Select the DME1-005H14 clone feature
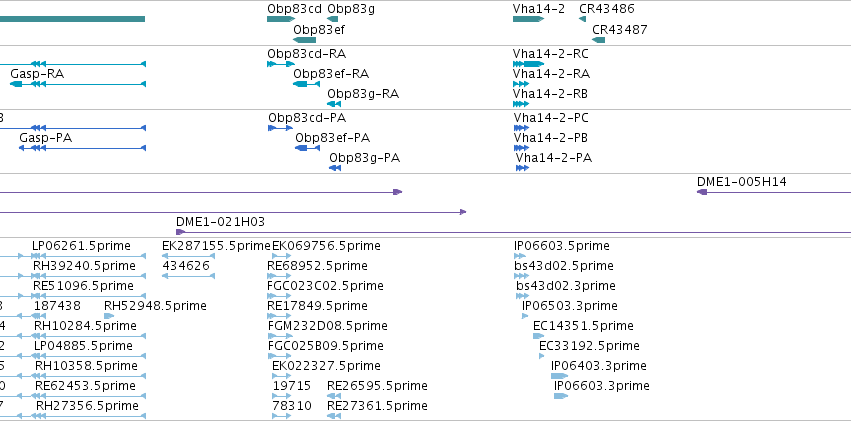 [774, 192]
